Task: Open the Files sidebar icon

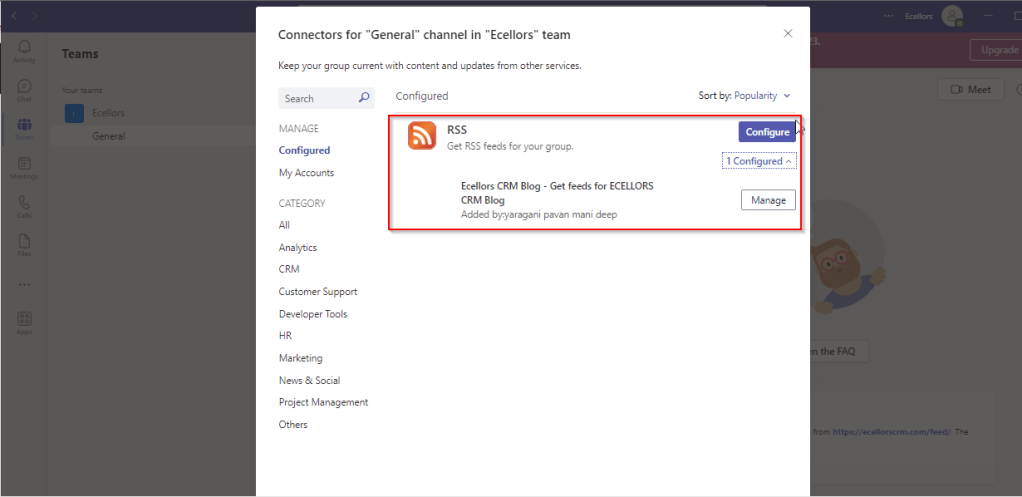Action: (x=24, y=244)
